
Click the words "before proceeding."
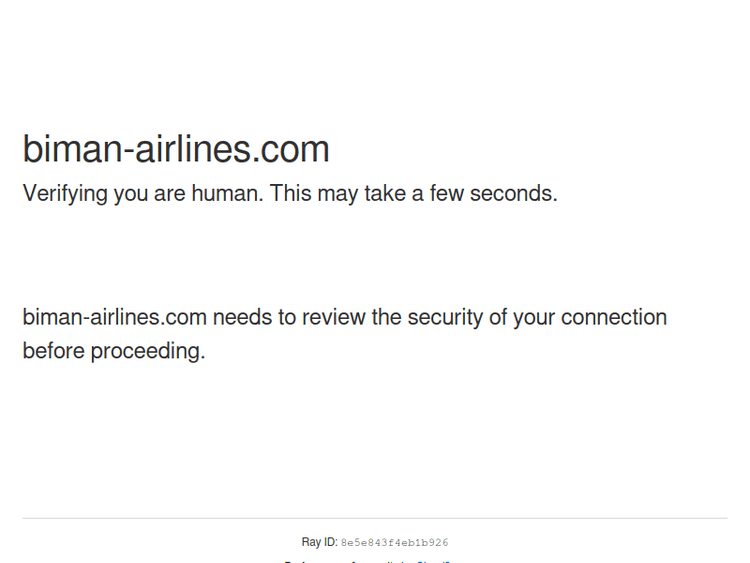pyautogui.click(x=113, y=351)
